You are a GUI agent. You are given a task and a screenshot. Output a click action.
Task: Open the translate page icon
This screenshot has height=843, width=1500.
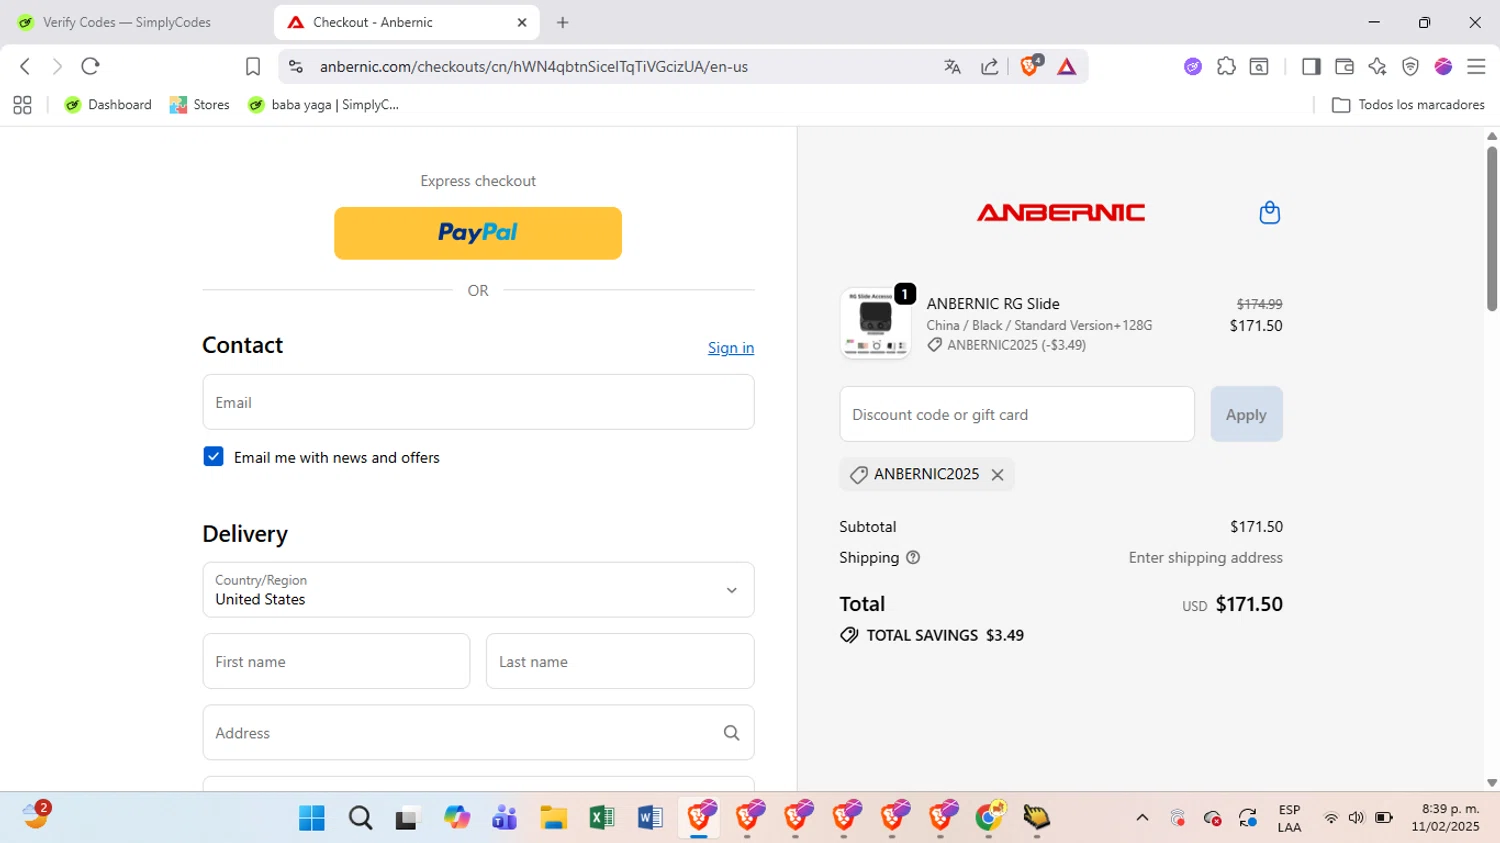952,66
